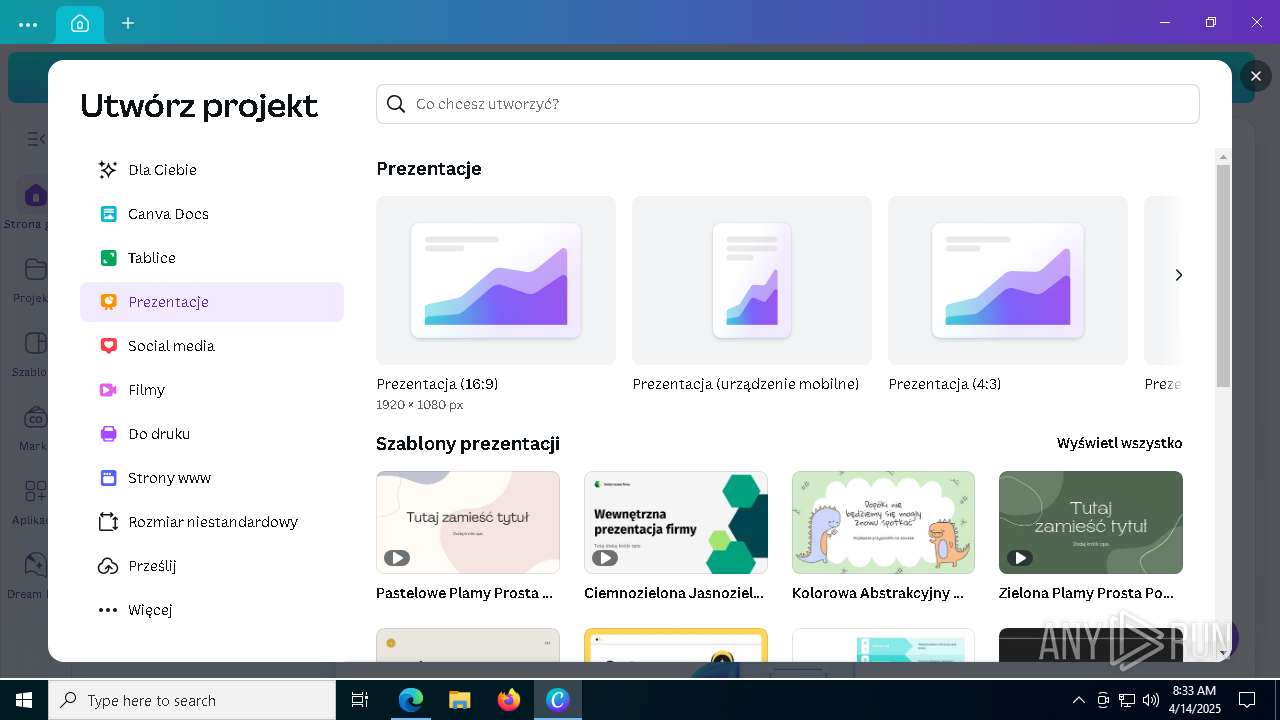This screenshot has width=1280, height=720.
Task: Select Canva app in taskbar
Action: (558, 700)
